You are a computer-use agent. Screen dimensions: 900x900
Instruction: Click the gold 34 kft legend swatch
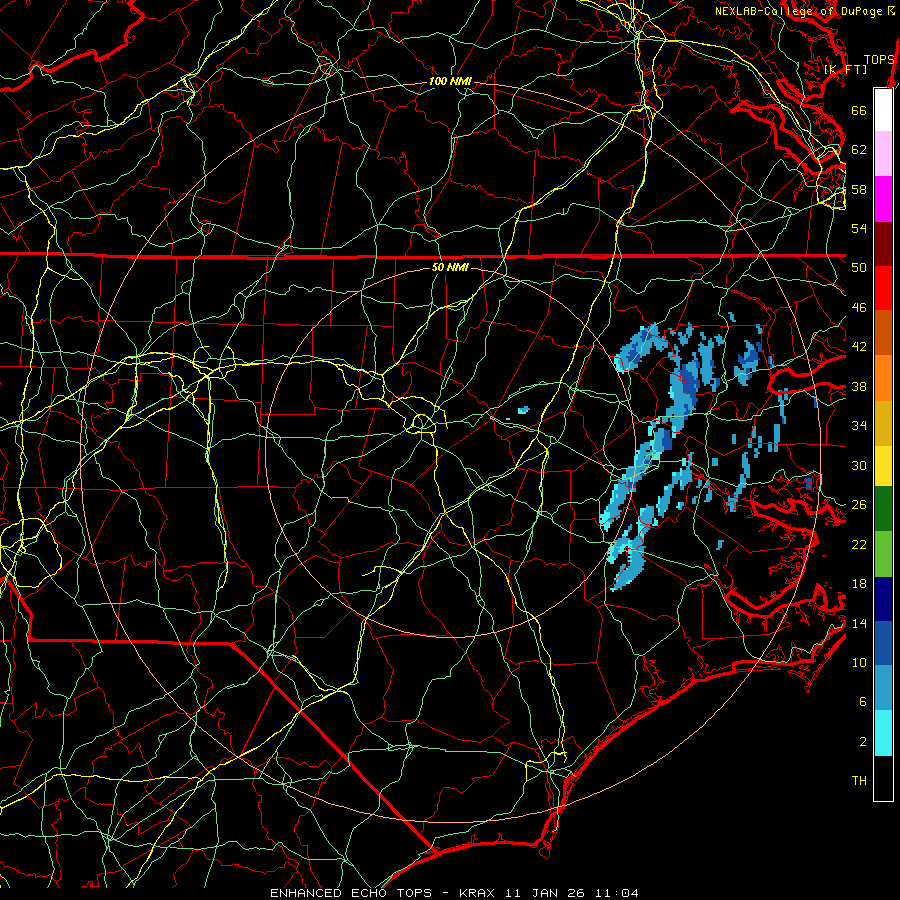pyautogui.click(x=883, y=423)
